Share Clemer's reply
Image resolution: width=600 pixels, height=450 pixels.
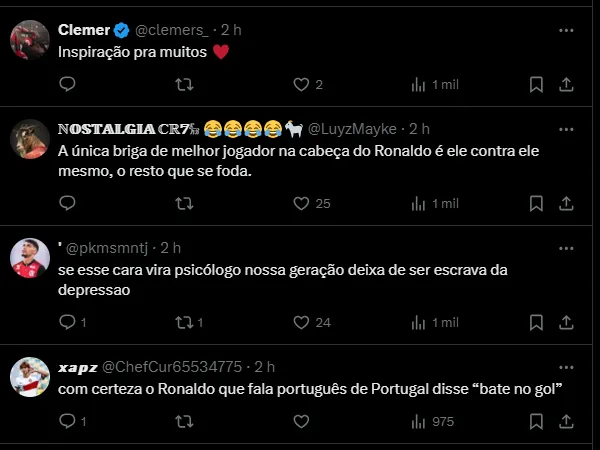point(566,85)
